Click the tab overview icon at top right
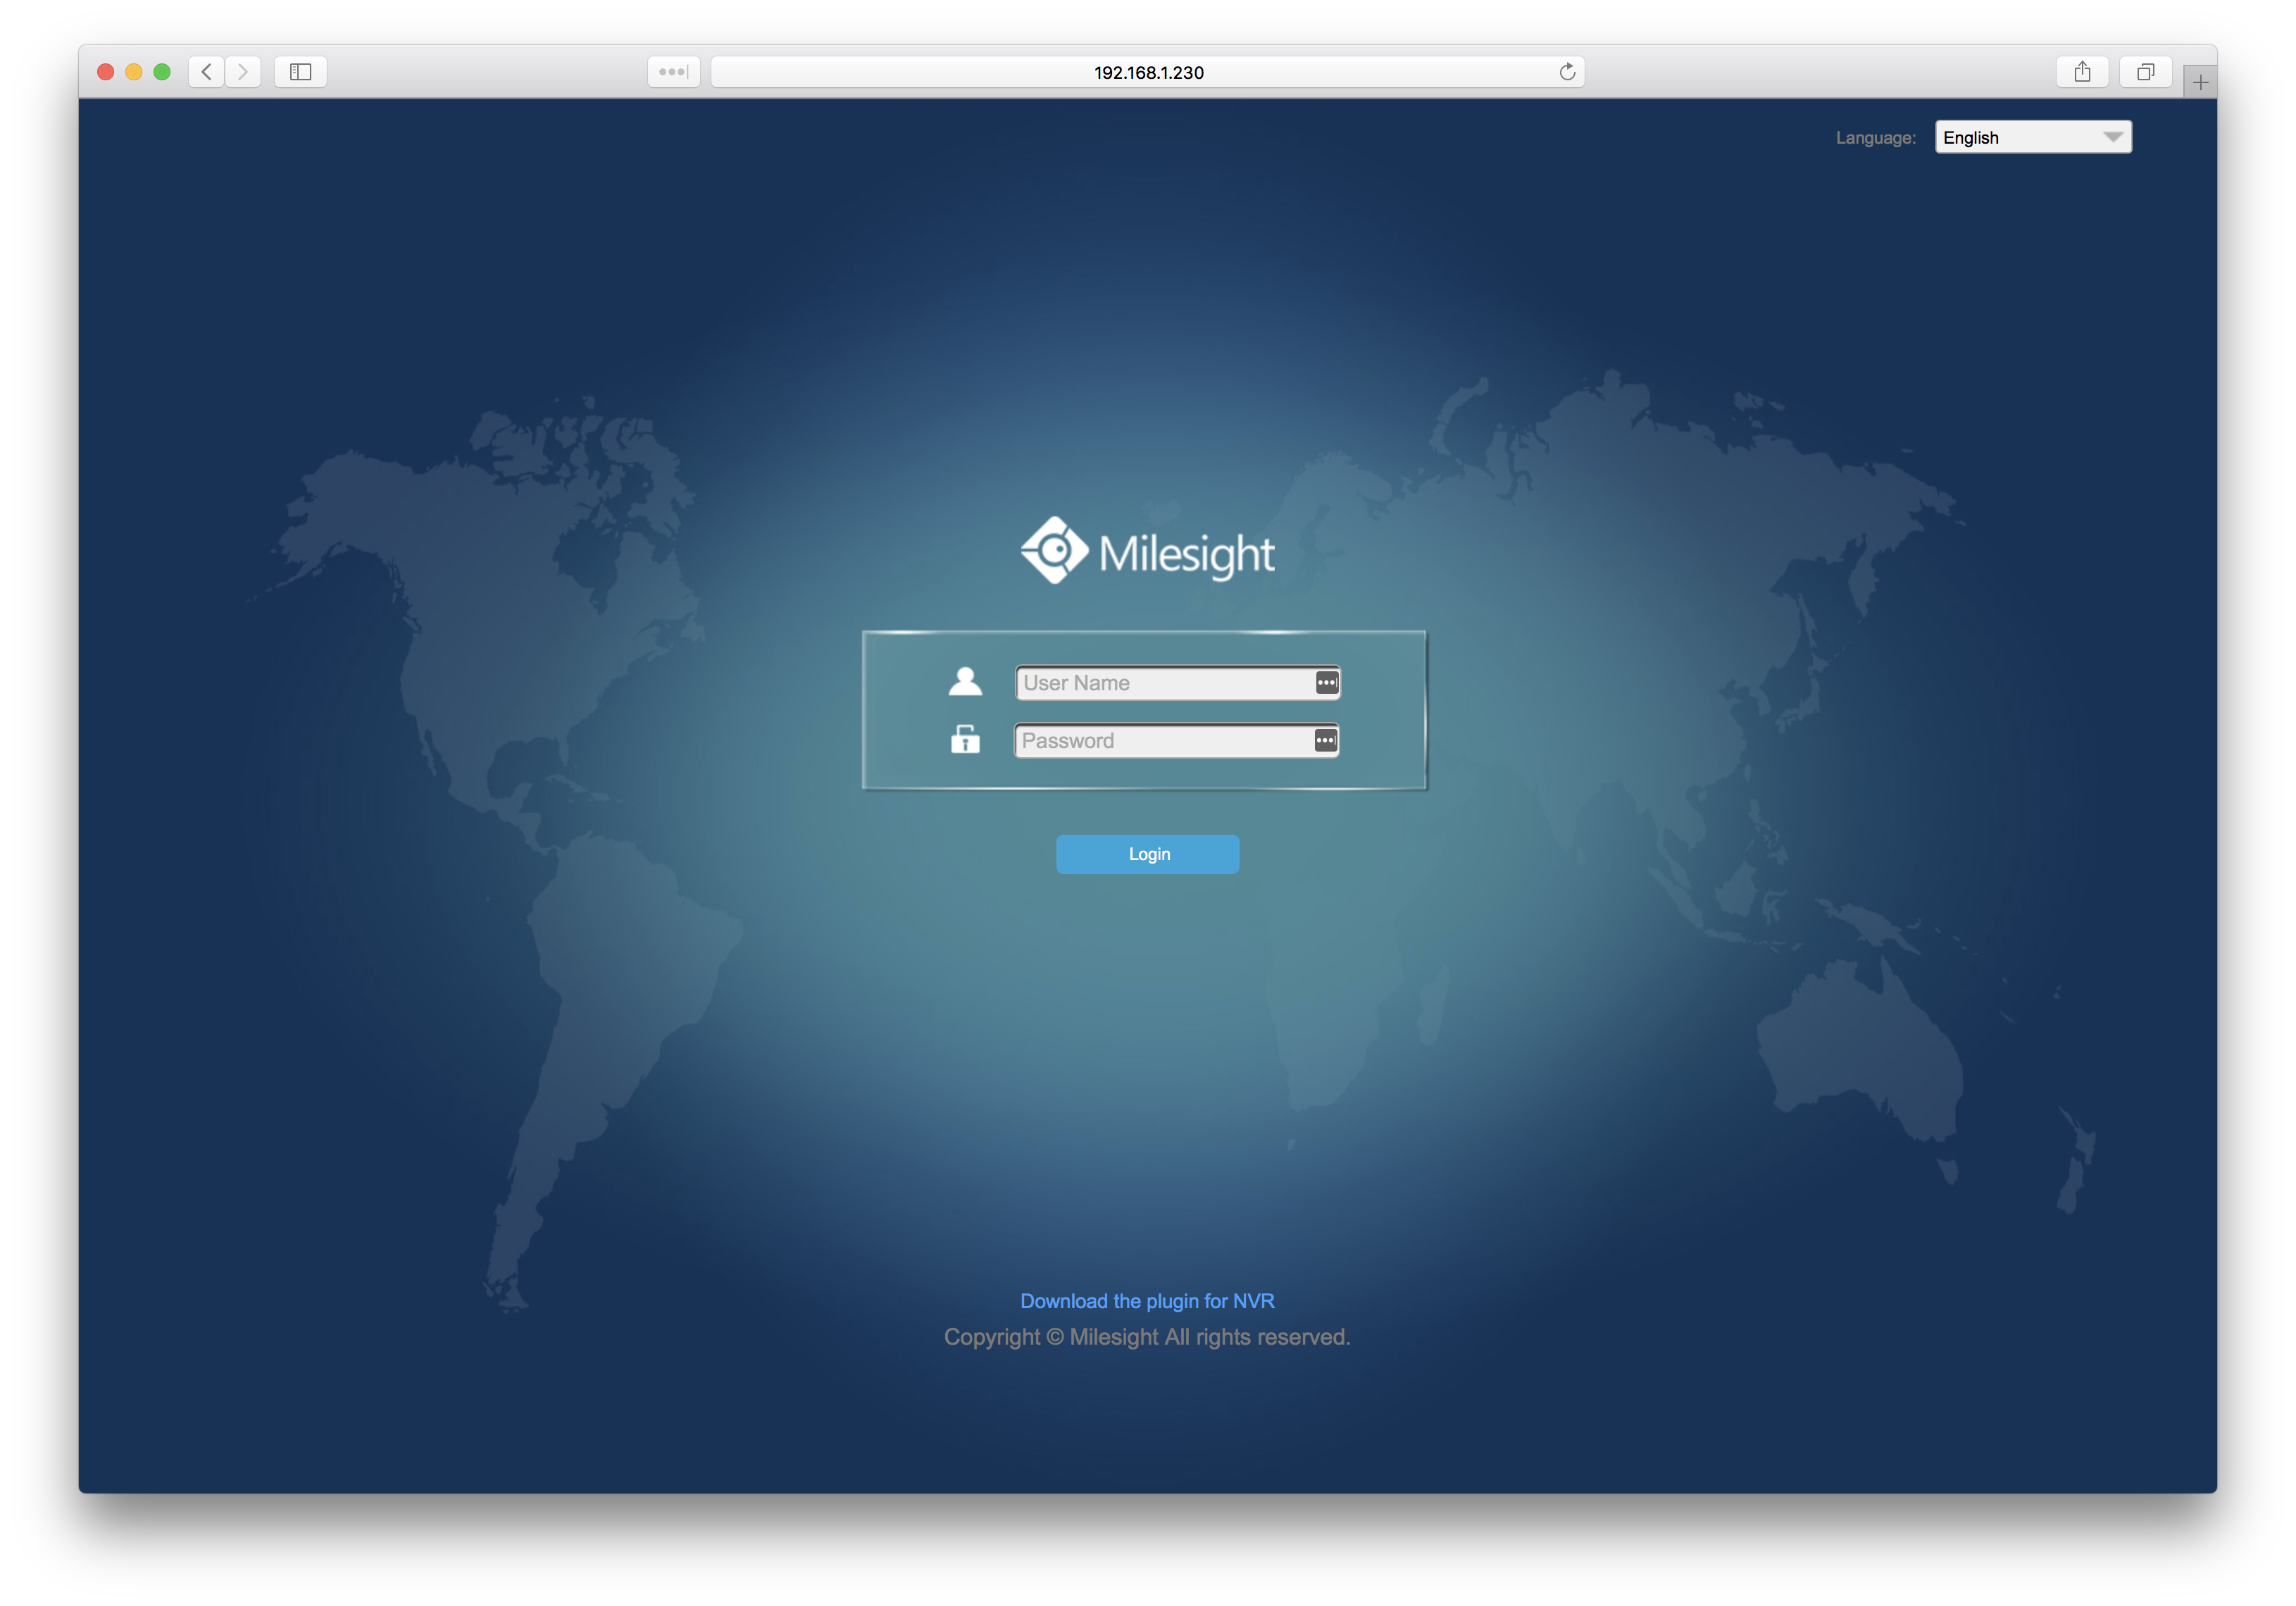This screenshot has height=1606, width=2296. (x=2145, y=71)
